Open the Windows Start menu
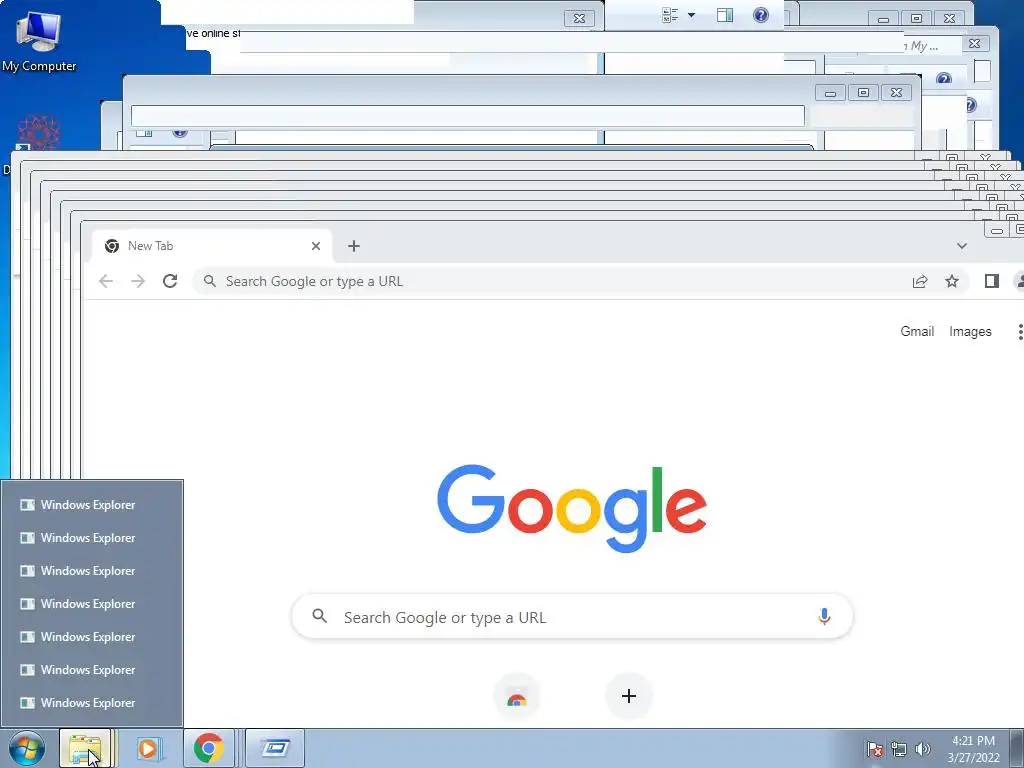Image resolution: width=1024 pixels, height=768 pixels. (27, 748)
